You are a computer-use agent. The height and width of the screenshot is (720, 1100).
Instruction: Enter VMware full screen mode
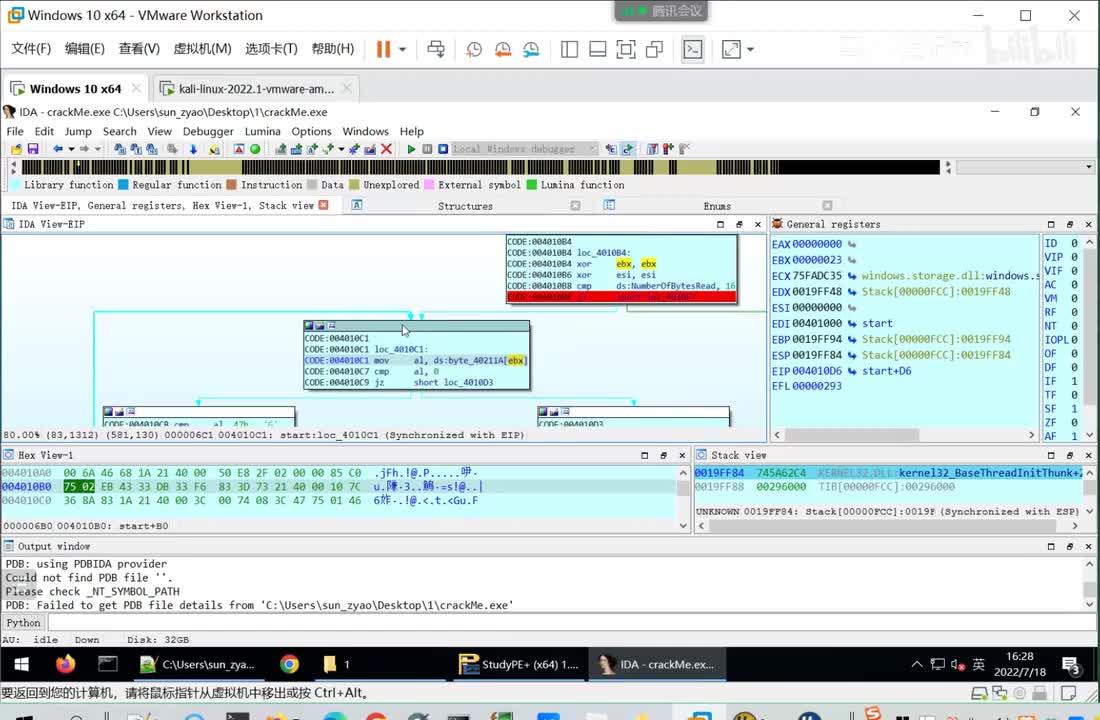click(x=626, y=49)
